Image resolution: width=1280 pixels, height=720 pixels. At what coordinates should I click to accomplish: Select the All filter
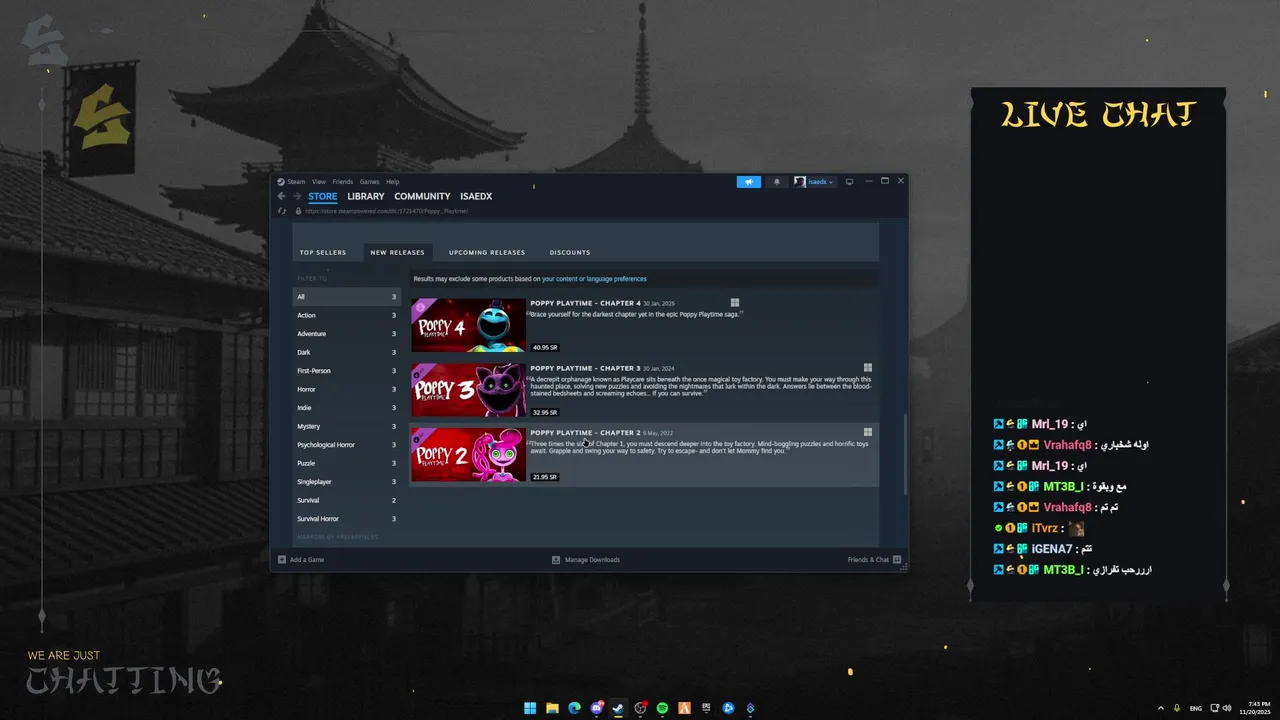coord(347,297)
